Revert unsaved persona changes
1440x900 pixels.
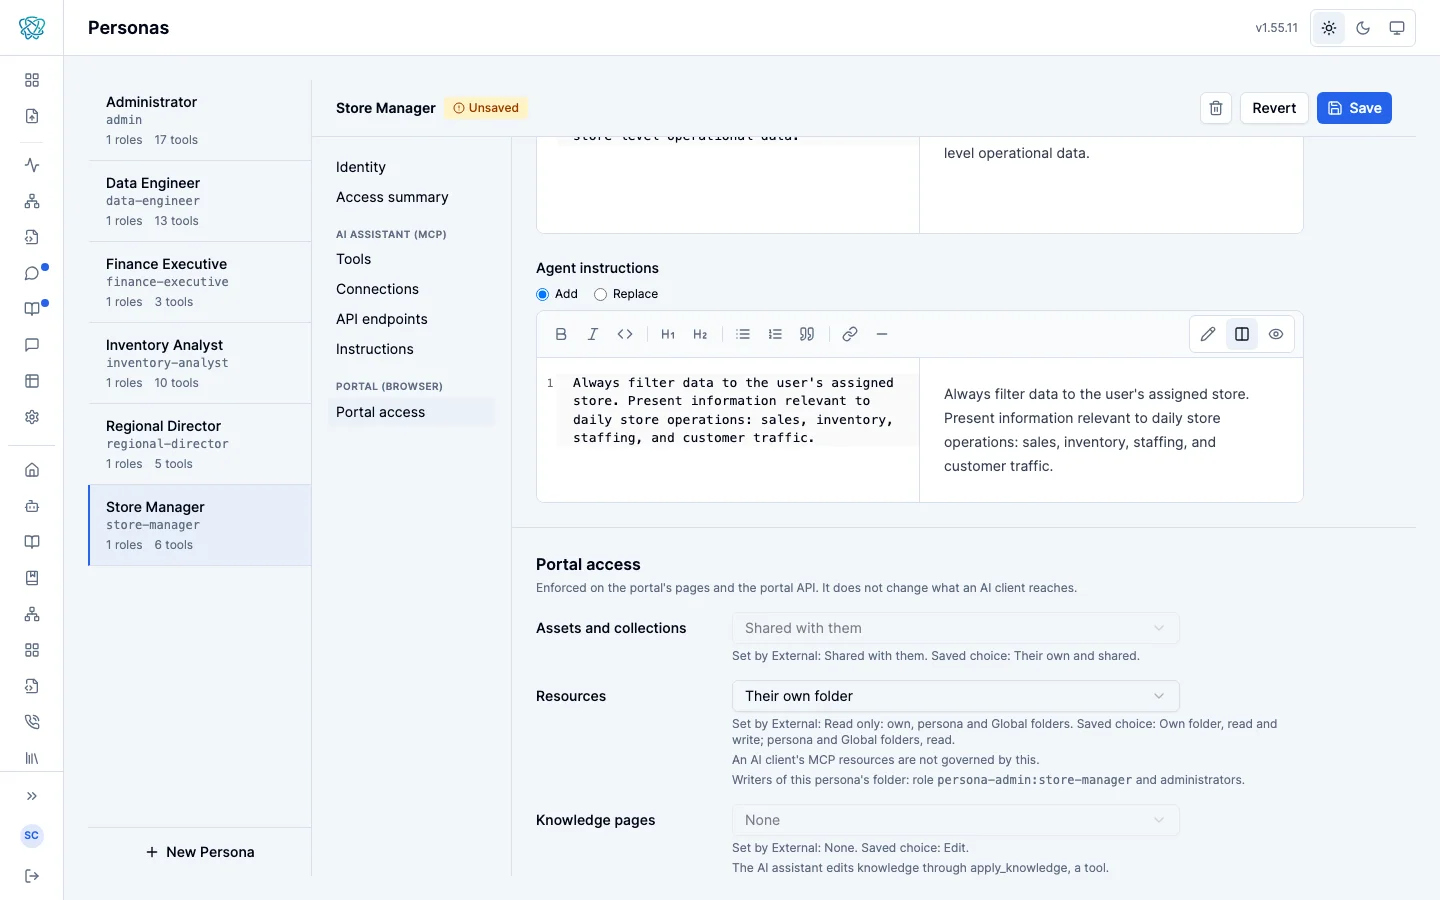[1274, 108]
